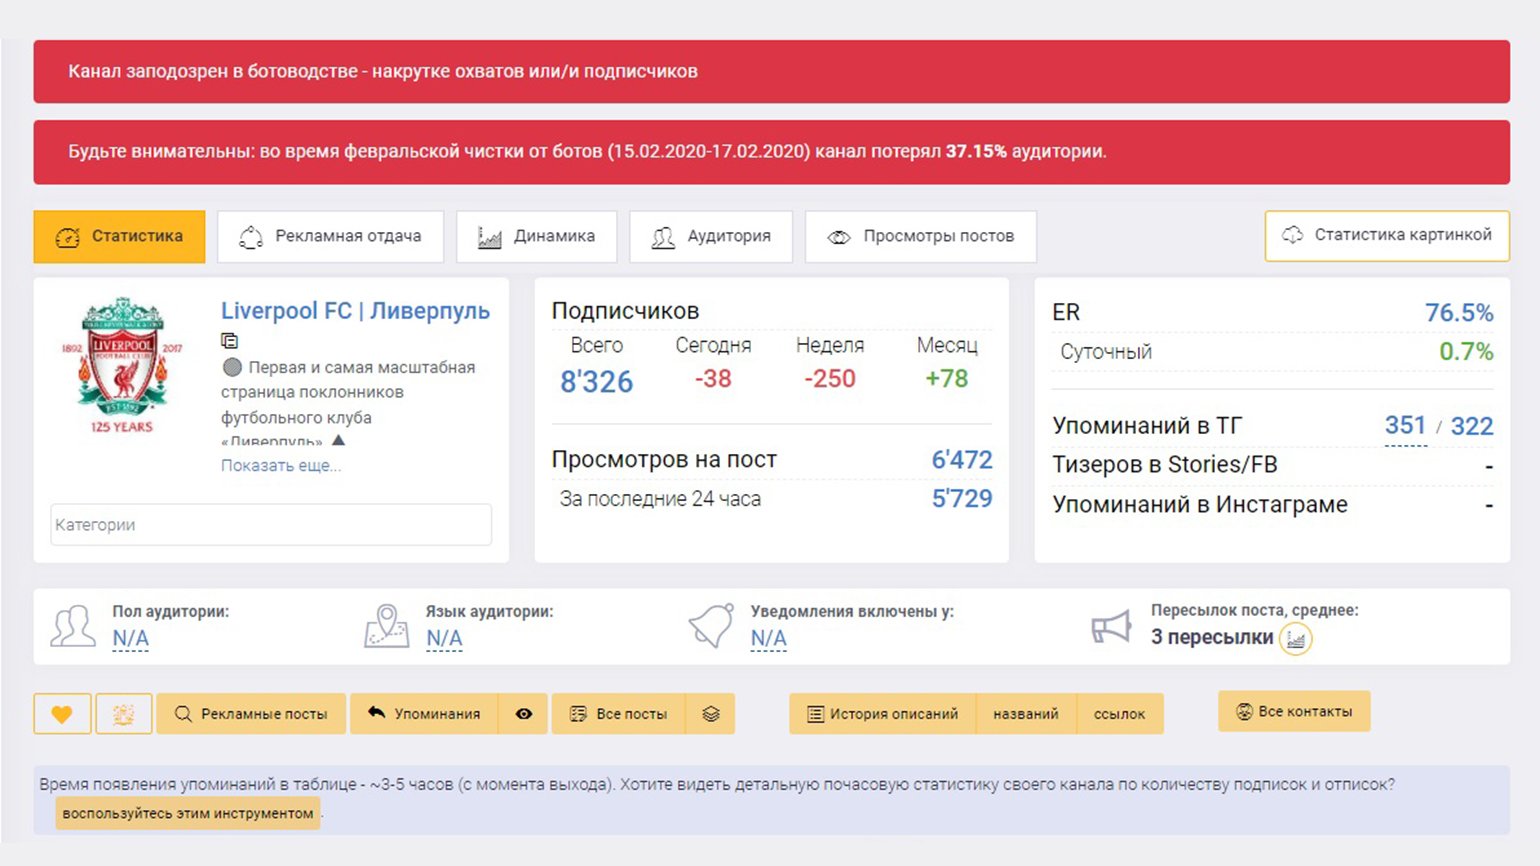Open the Все посты button

pyautogui.click(x=618, y=714)
